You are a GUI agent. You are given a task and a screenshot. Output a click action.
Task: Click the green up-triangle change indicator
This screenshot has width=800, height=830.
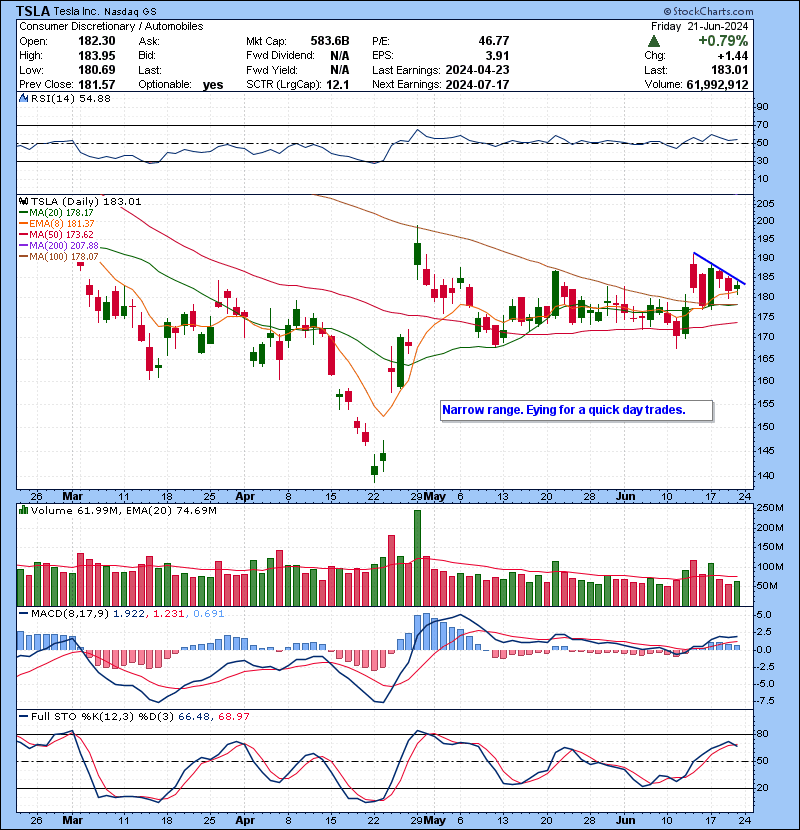[x=654, y=41]
